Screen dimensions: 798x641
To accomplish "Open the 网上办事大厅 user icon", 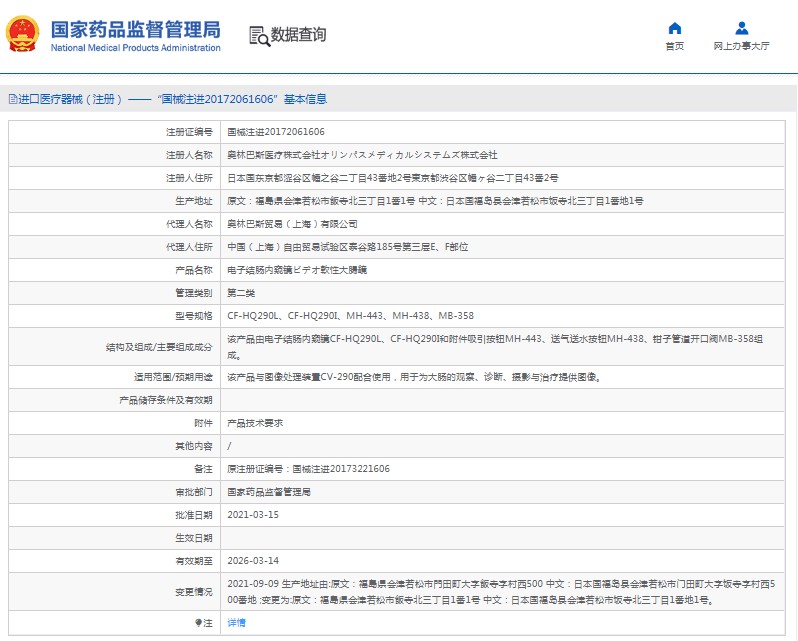I will (742, 28).
